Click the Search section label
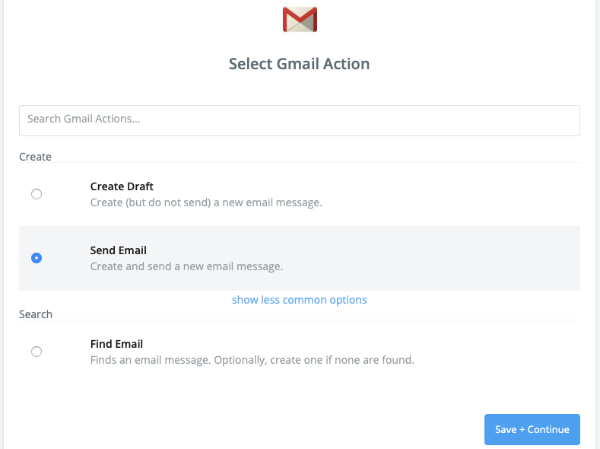 [x=36, y=314]
